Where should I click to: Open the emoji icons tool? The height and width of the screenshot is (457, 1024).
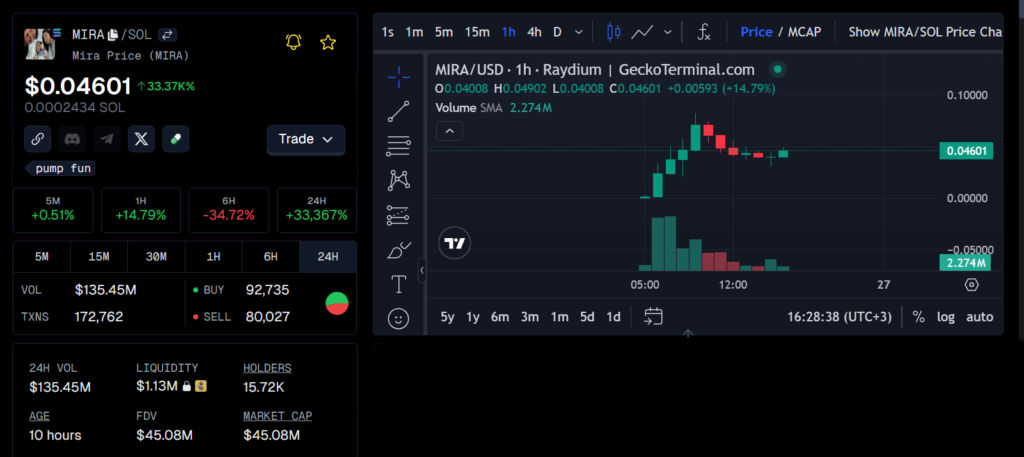tap(398, 319)
